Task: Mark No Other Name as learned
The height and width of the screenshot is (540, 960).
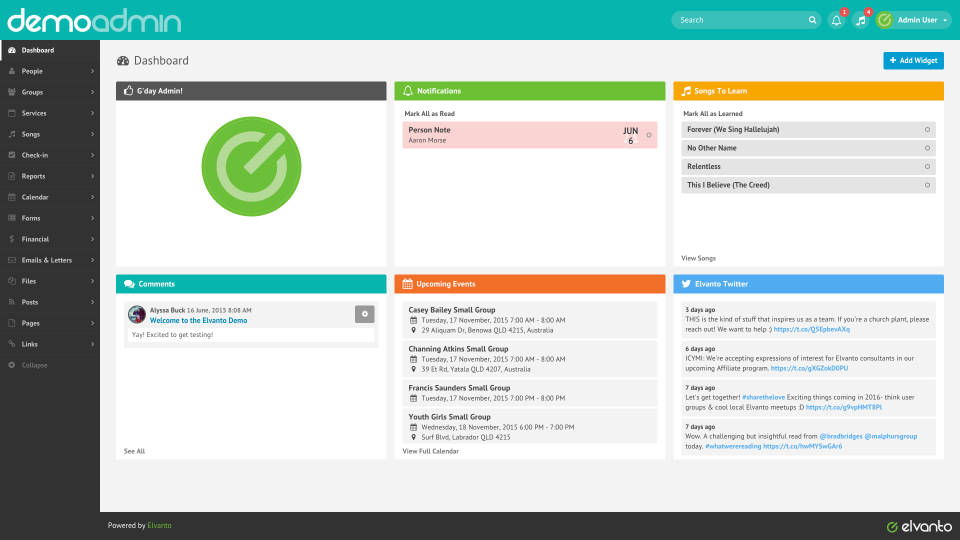Action: (927, 148)
